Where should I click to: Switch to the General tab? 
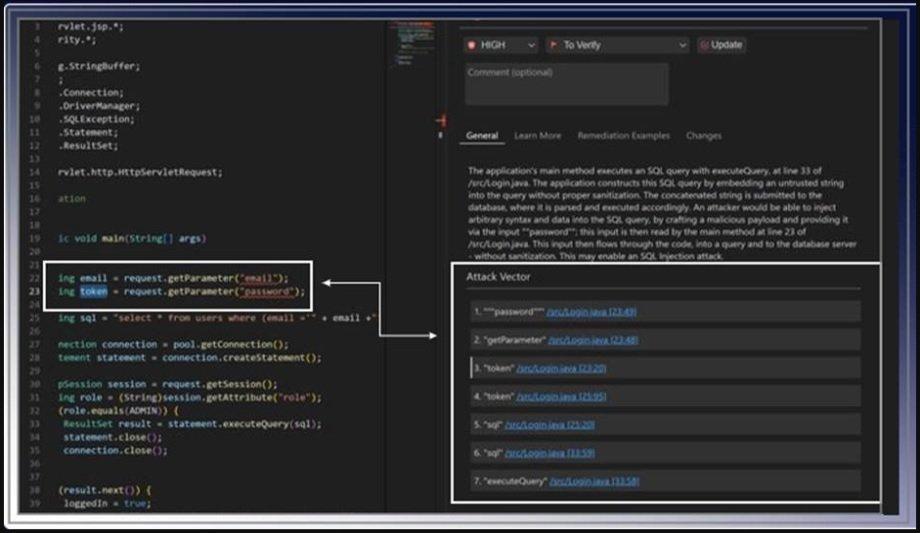(x=482, y=136)
